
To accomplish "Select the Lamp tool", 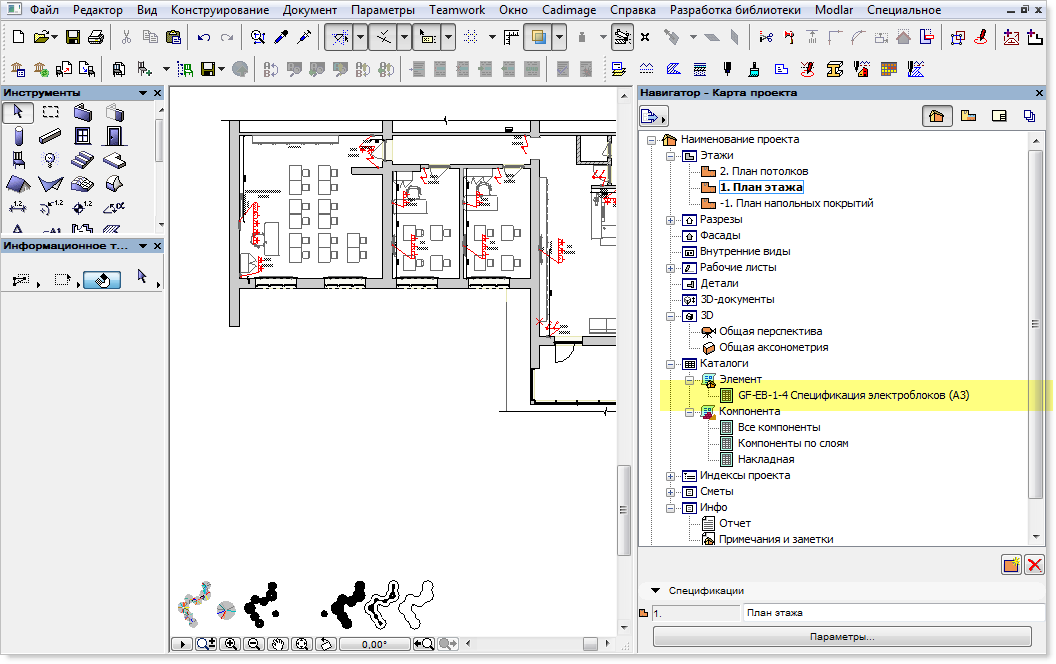I will click(x=51, y=160).
